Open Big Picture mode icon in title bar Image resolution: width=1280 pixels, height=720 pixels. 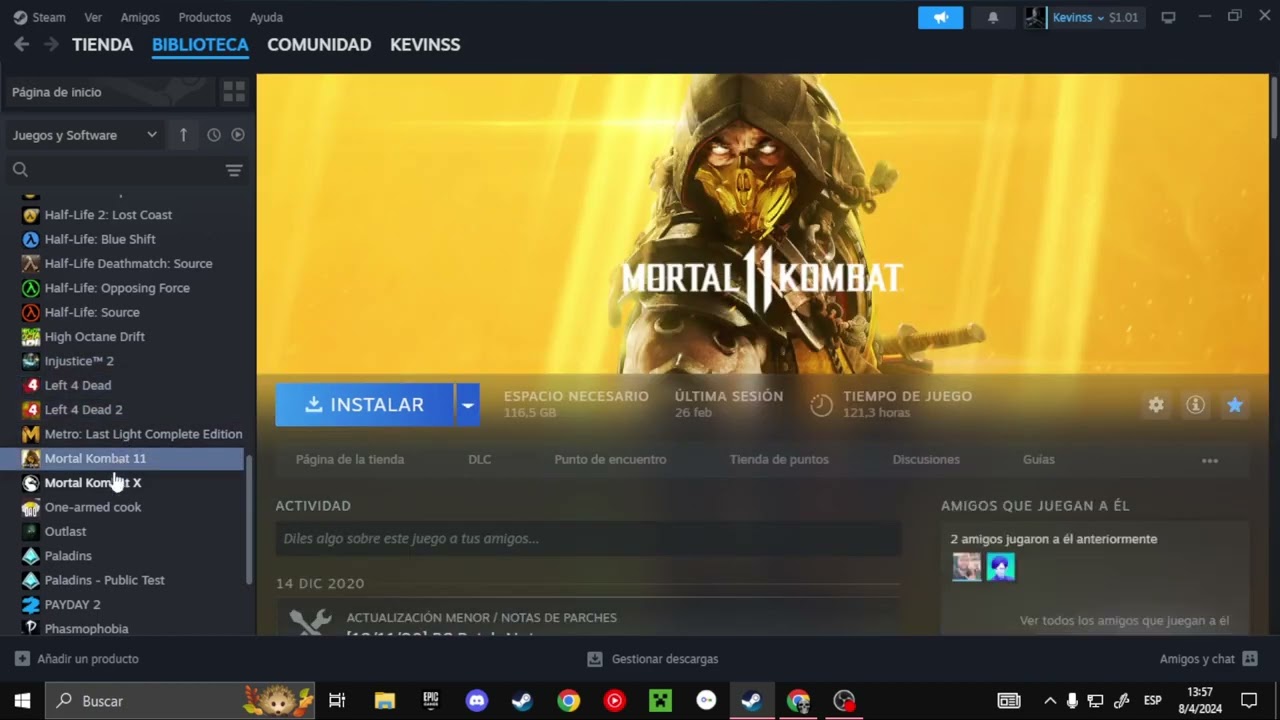[1168, 17]
